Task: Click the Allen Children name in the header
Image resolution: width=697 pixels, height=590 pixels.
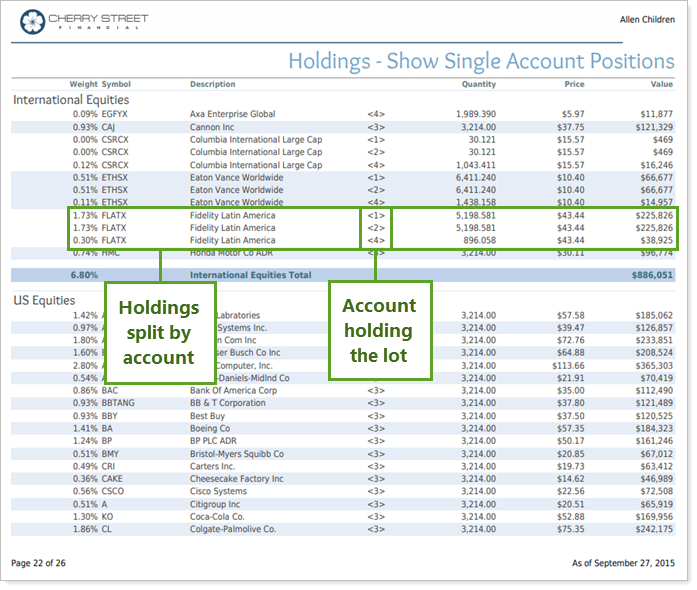Action: pos(645,19)
